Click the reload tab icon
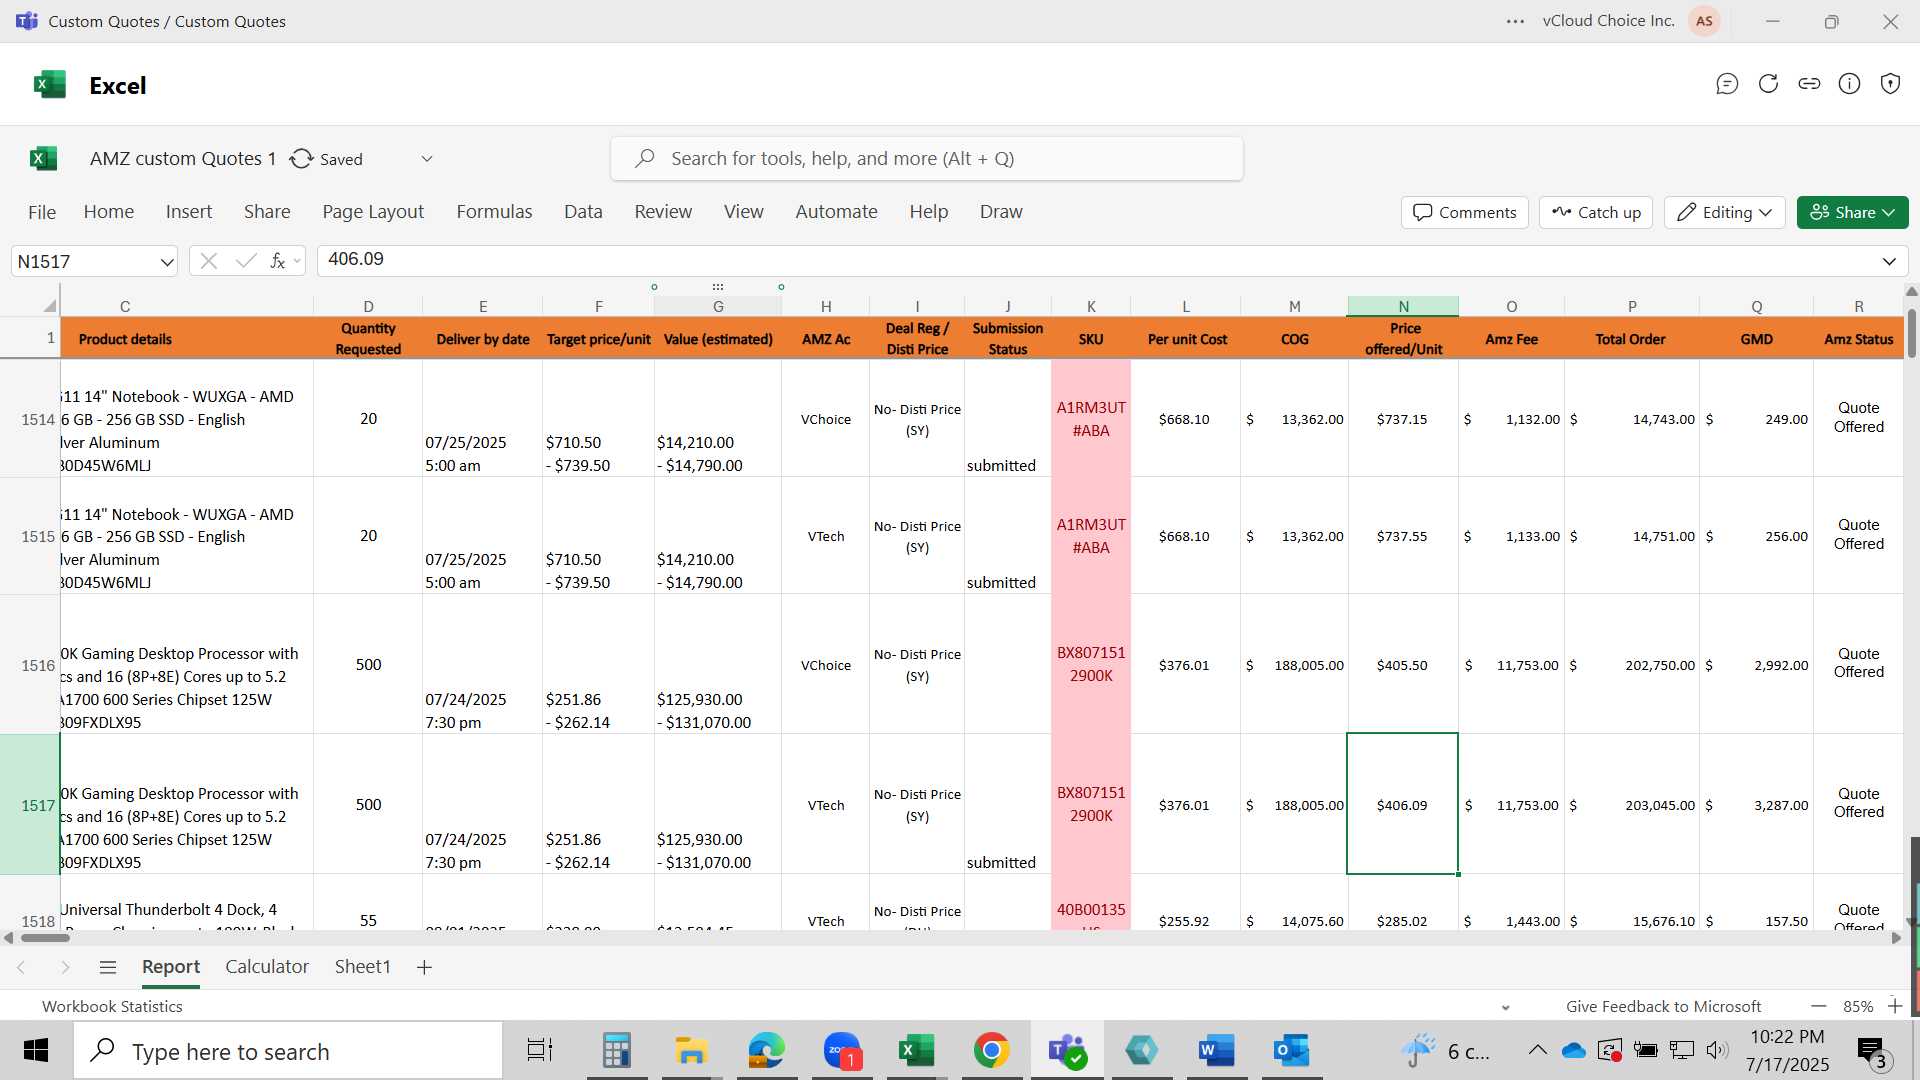Screen dimensions: 1920x1080 1768,84
